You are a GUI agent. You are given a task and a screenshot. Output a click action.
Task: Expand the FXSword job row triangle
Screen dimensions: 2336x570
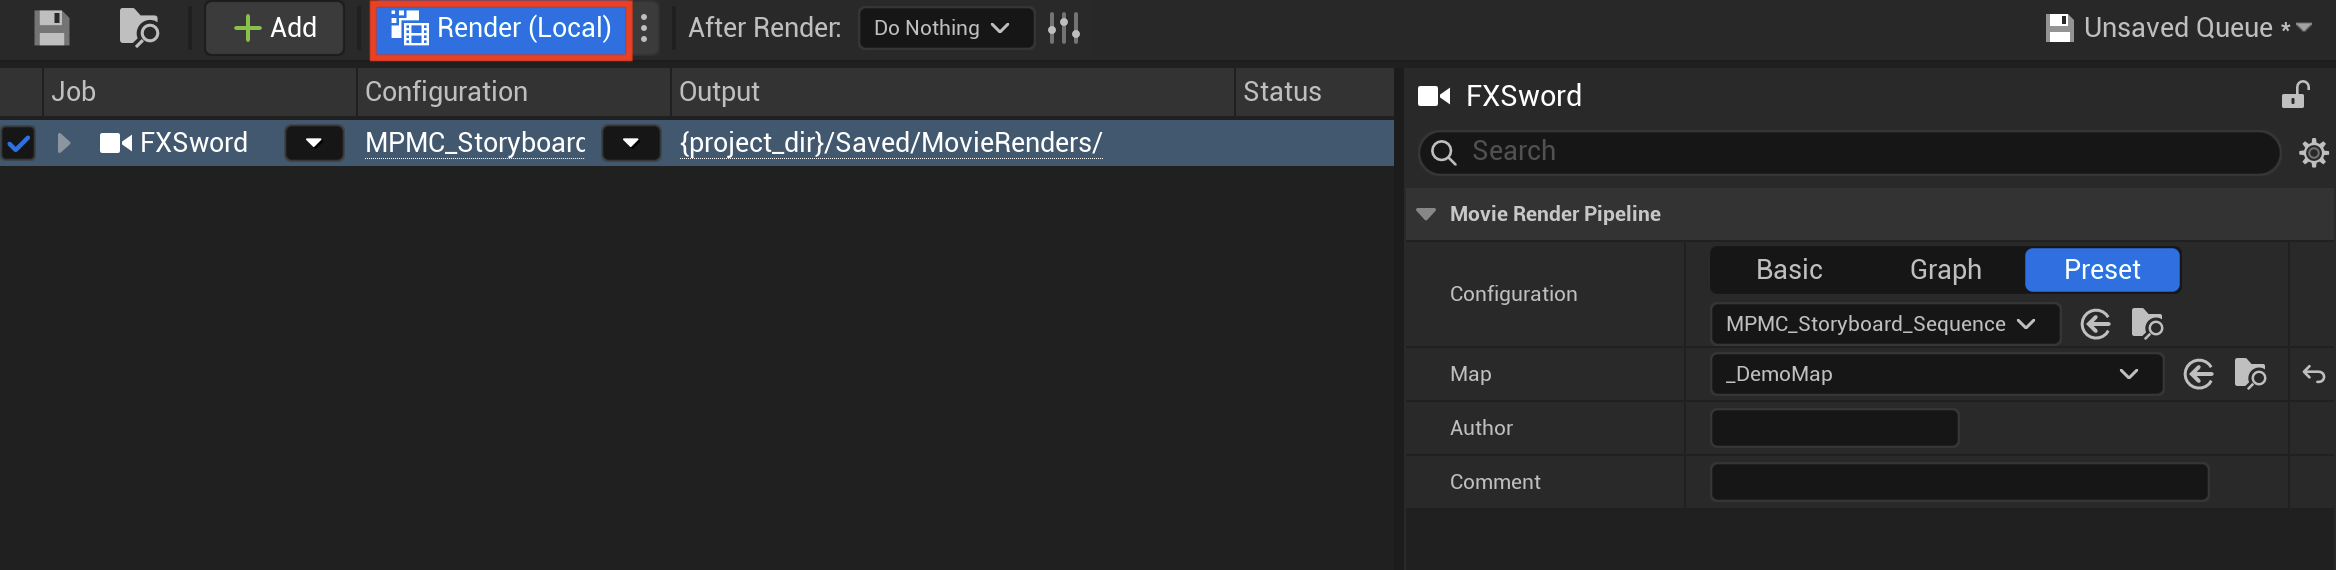[x=64, y=143]
